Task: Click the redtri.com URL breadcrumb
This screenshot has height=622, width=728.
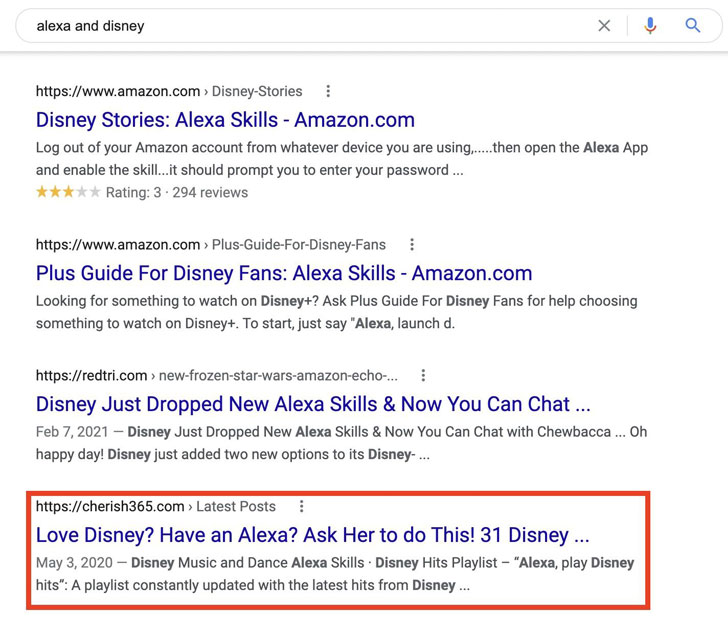Action: point(216,376)
